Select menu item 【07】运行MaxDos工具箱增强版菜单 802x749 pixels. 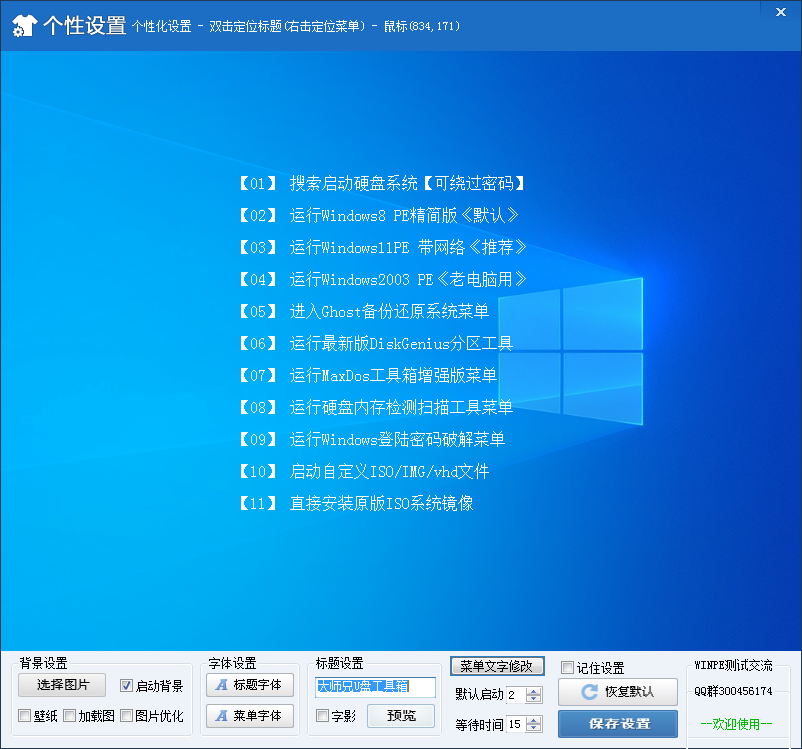(368, 376)
